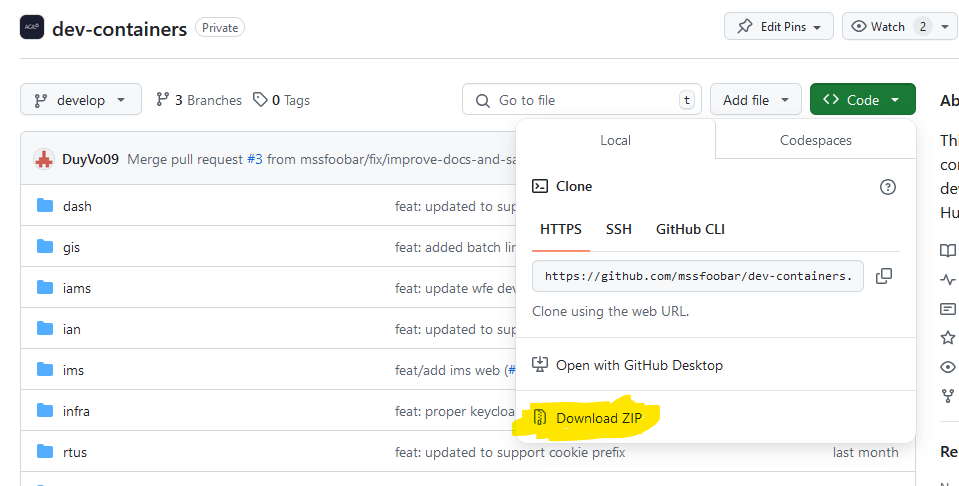Click the ian folder icon
The height and width of the screenshot is (486, 959).
pos(45,328)
